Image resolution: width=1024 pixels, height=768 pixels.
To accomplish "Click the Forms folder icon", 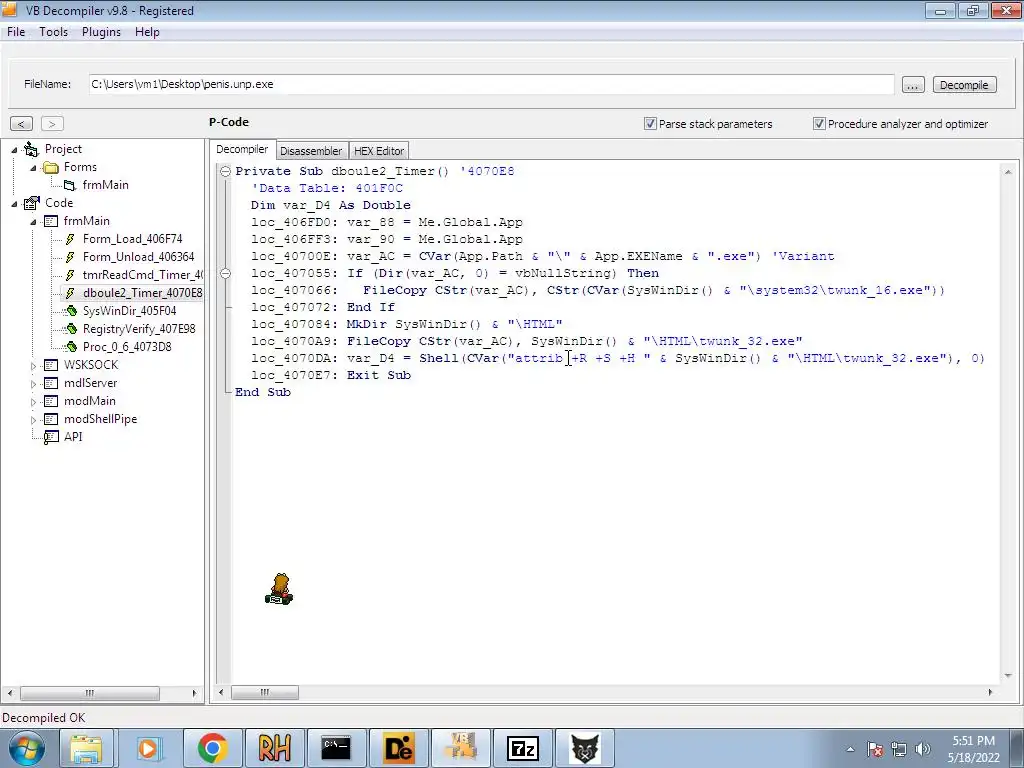I will 50,168.
